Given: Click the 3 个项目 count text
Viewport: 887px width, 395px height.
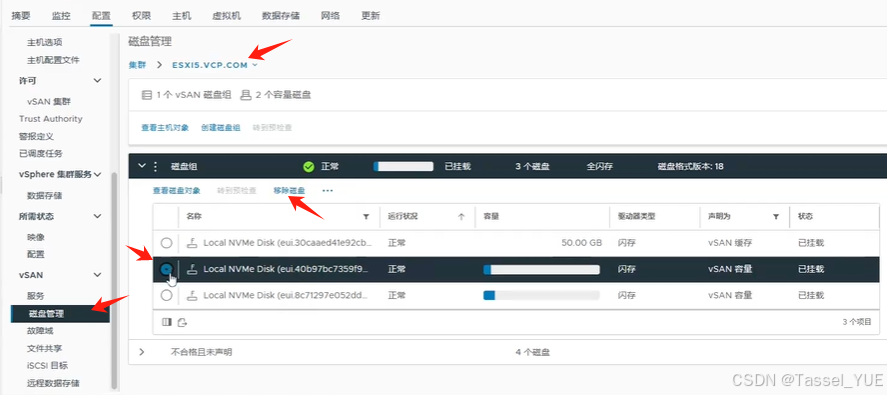Looking at the screenshot, I should pyautogui.click(x=857, y=322).
